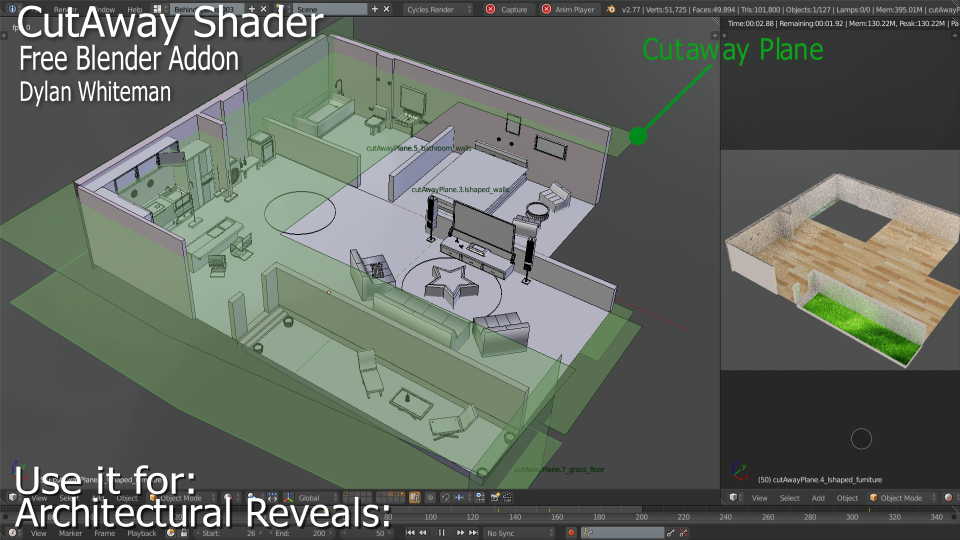Jump to previous keyframe
This screenshot has width=960, height=540.
coord(423,533)
